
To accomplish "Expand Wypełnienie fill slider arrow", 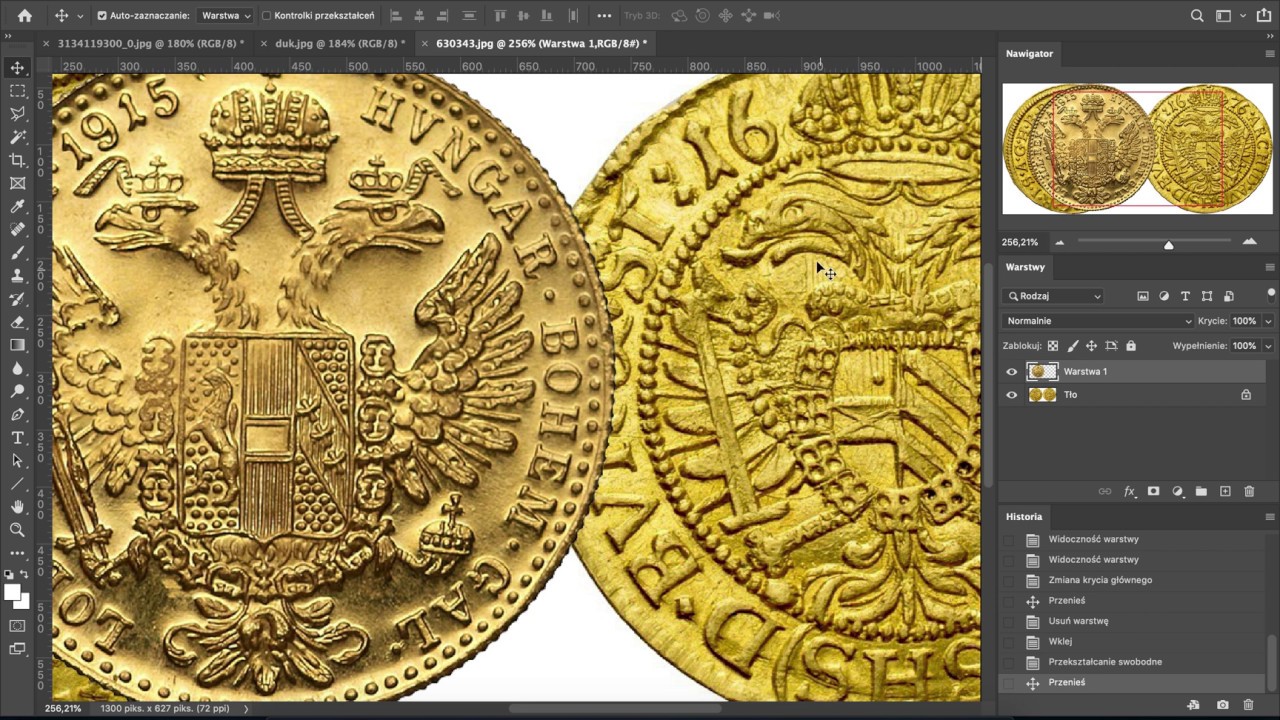I will [1268, 346].
